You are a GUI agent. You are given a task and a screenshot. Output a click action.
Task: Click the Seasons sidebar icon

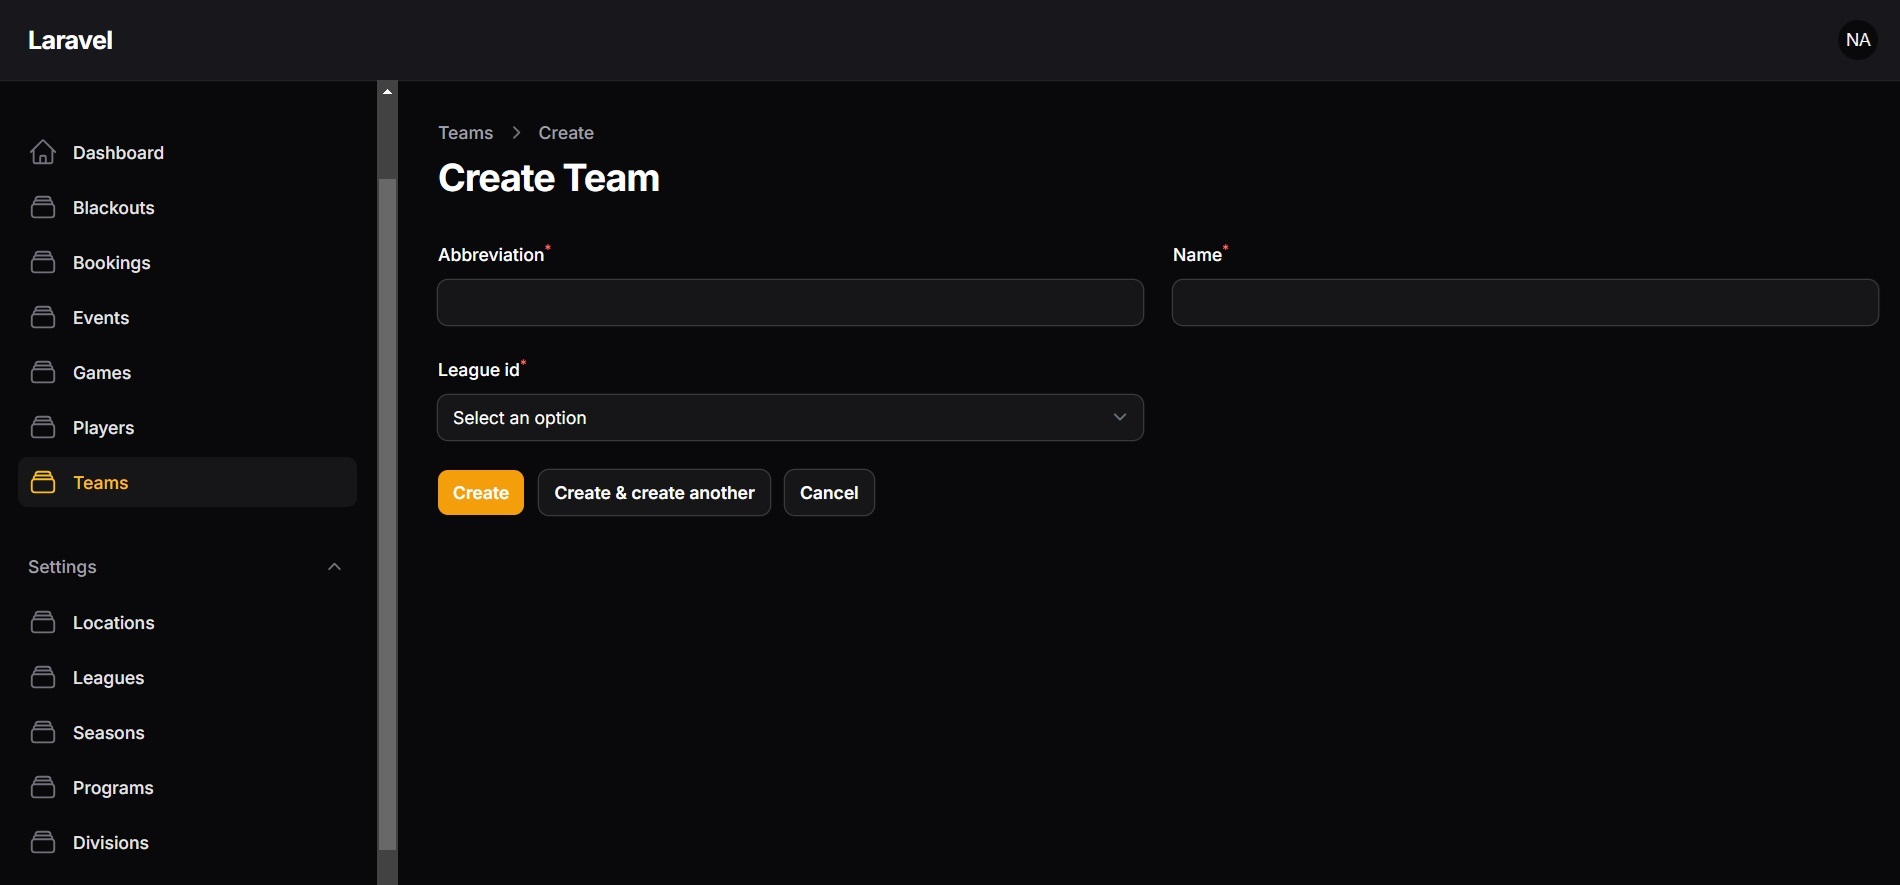tap(43, 732)
